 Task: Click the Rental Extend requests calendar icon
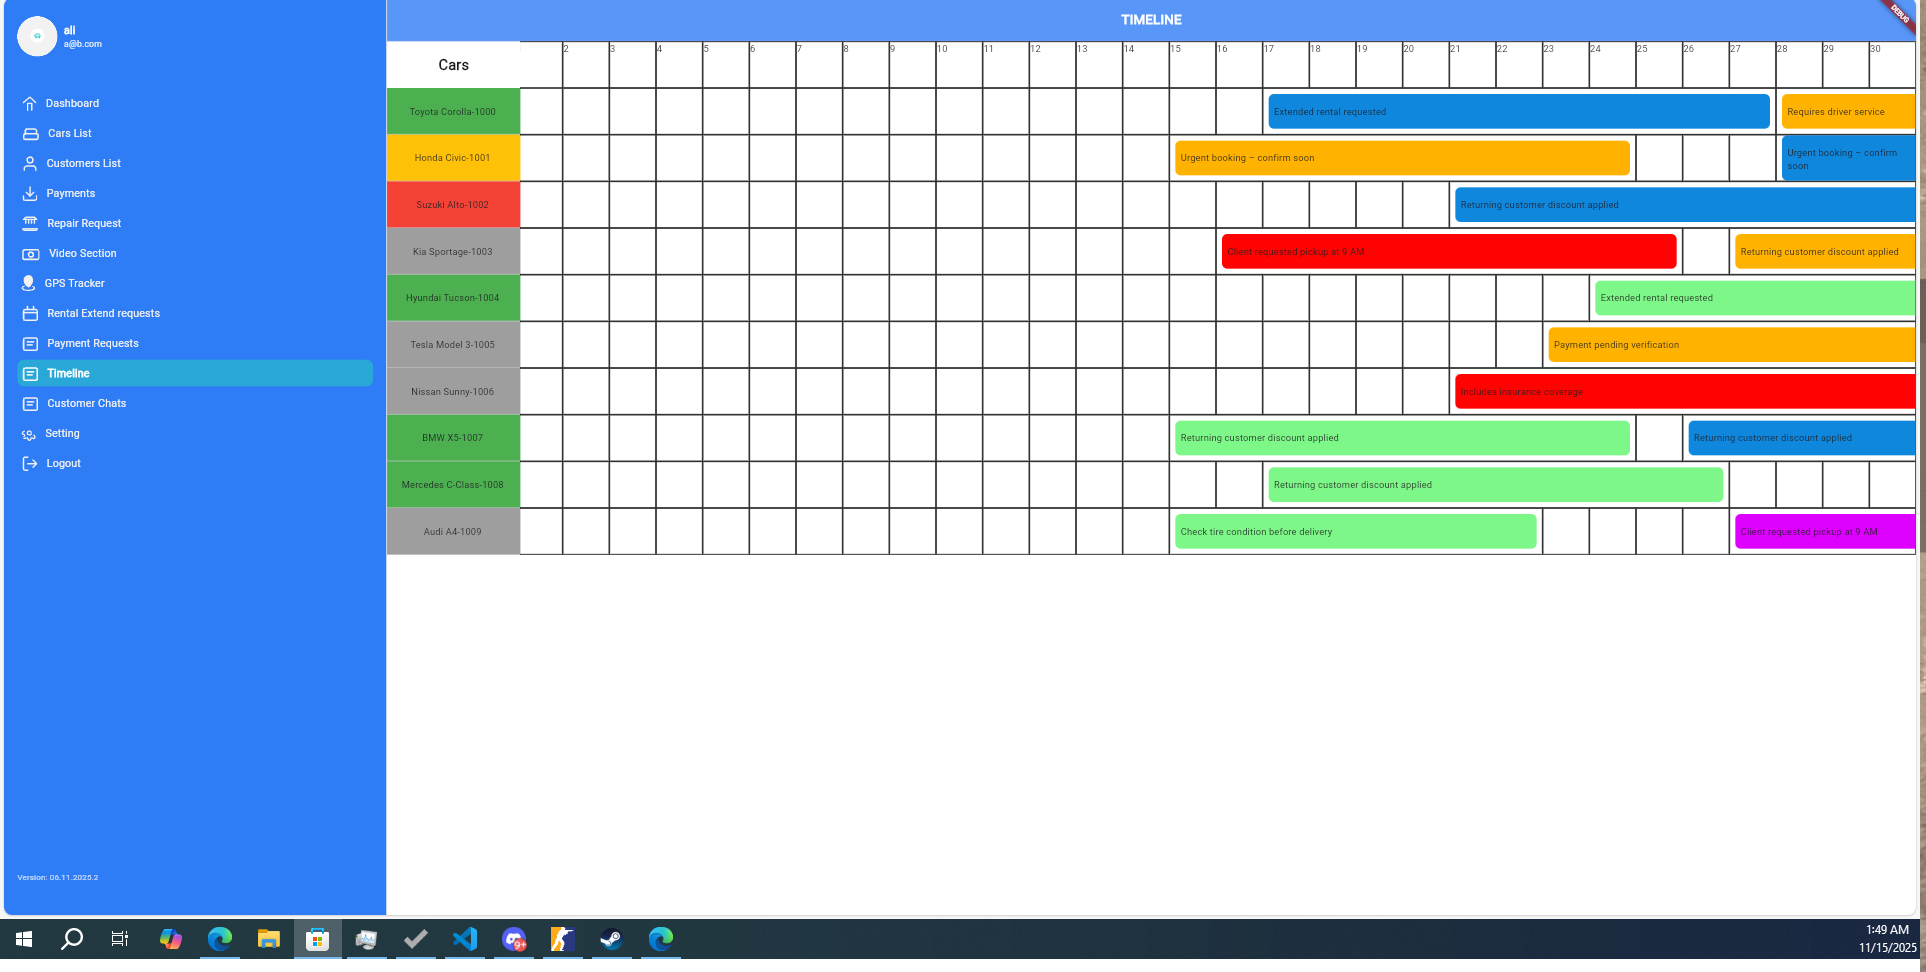pyautogui.click(x=30, y=314)
